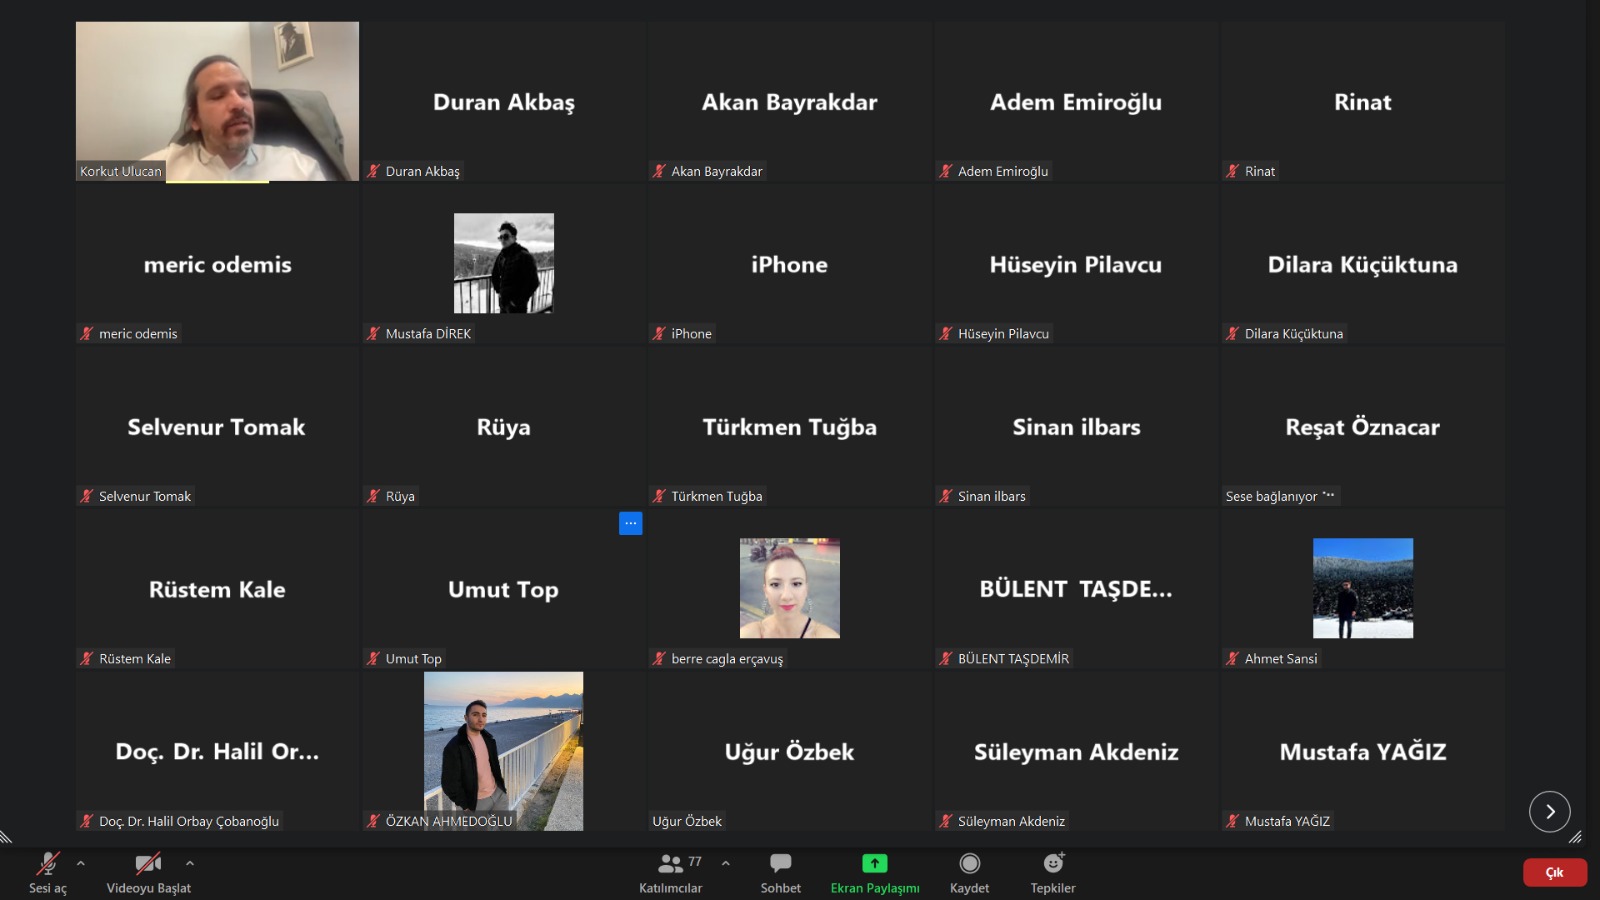Unmute microphone with Sesi aç

[x=47, y=872]
